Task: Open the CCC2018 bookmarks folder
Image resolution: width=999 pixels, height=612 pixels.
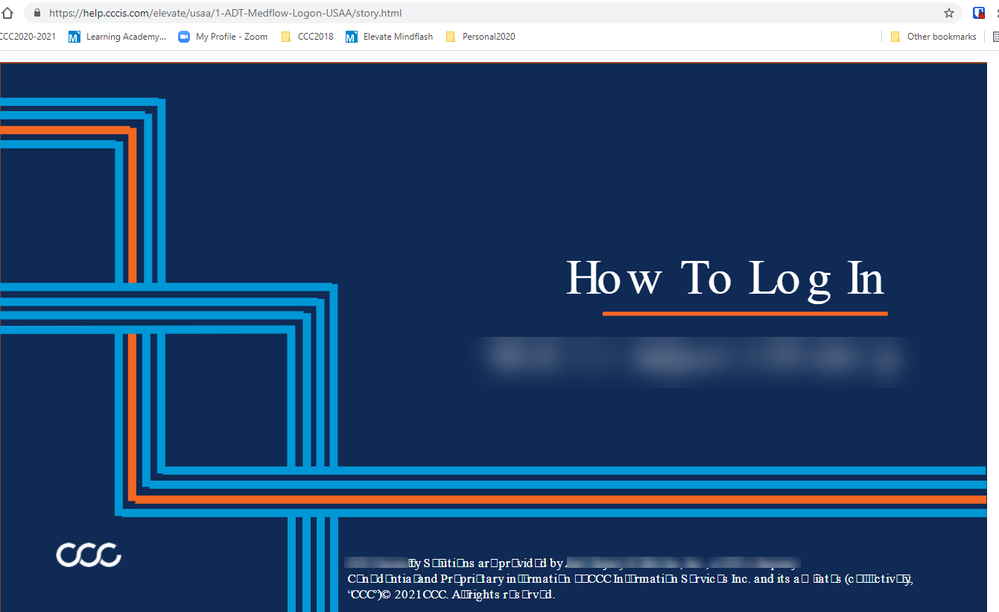Action: tap(307, 37)
